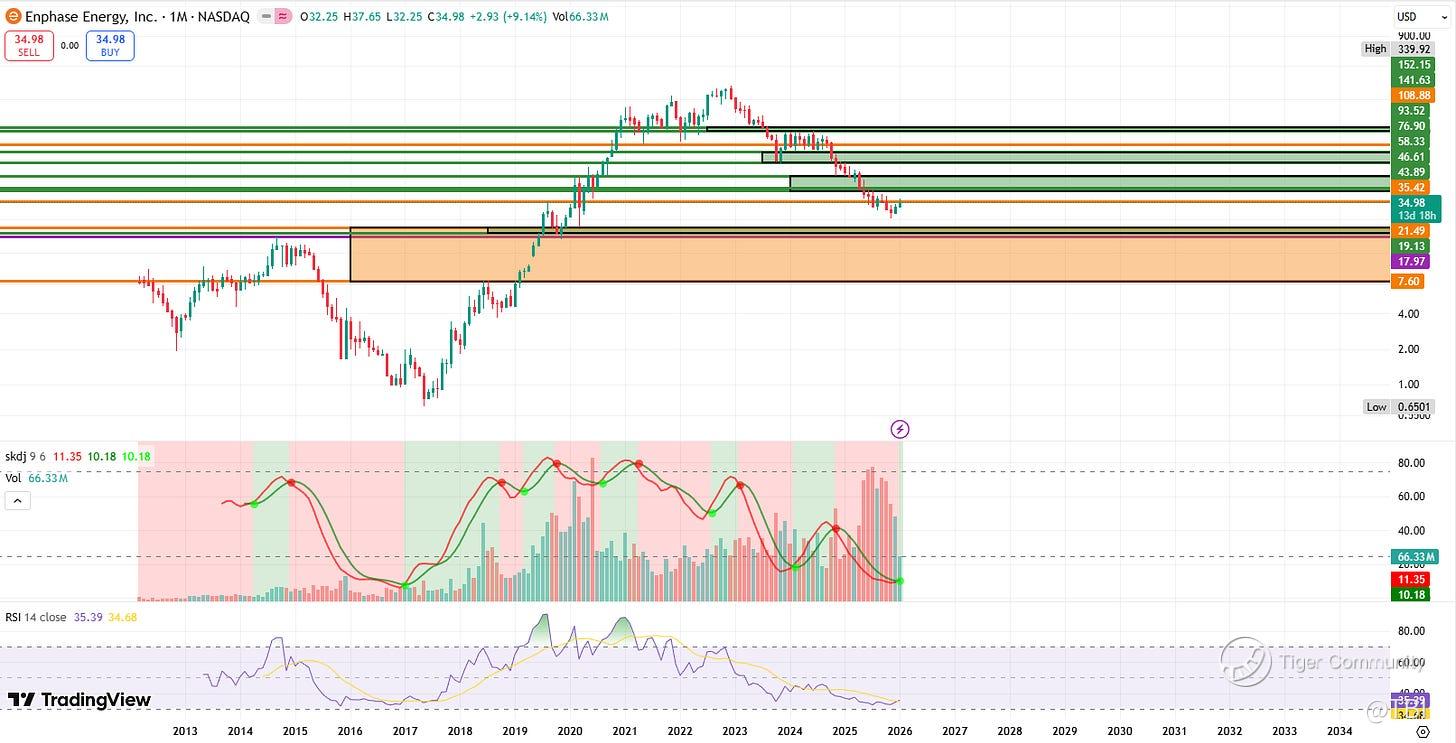Click the current price label with 13d 18h countdown
Image resolution: width=1456 pixels, height=743 pixels.
1415,209
